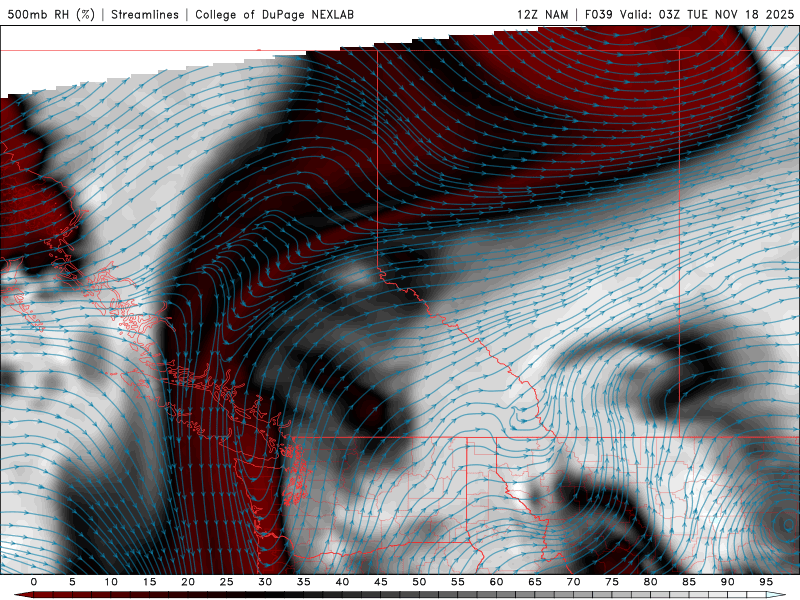
Task: Select the 75 label on the RH scale
Action: click(612, 582)
